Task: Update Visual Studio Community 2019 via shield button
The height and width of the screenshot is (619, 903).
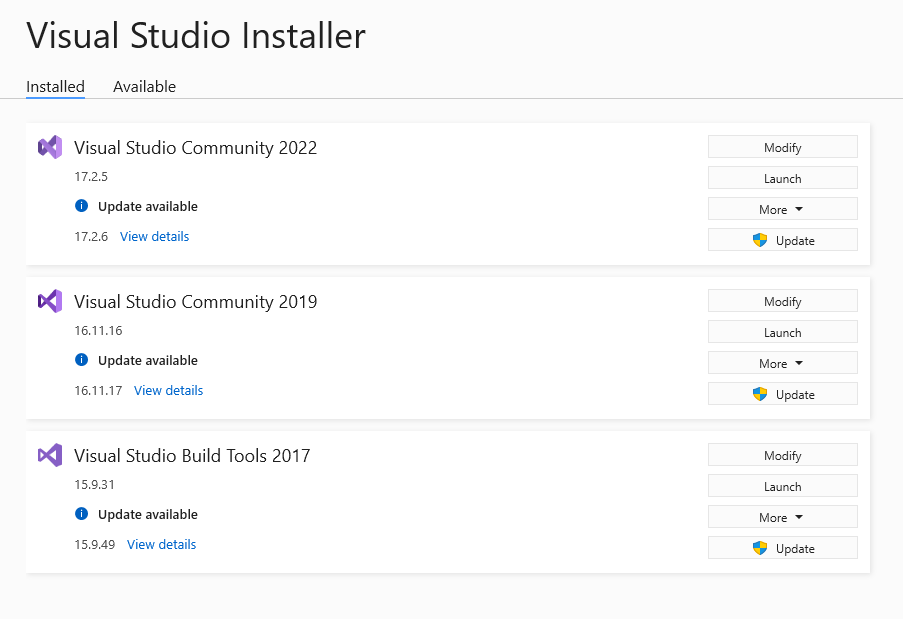Action: tap(782, 394)
